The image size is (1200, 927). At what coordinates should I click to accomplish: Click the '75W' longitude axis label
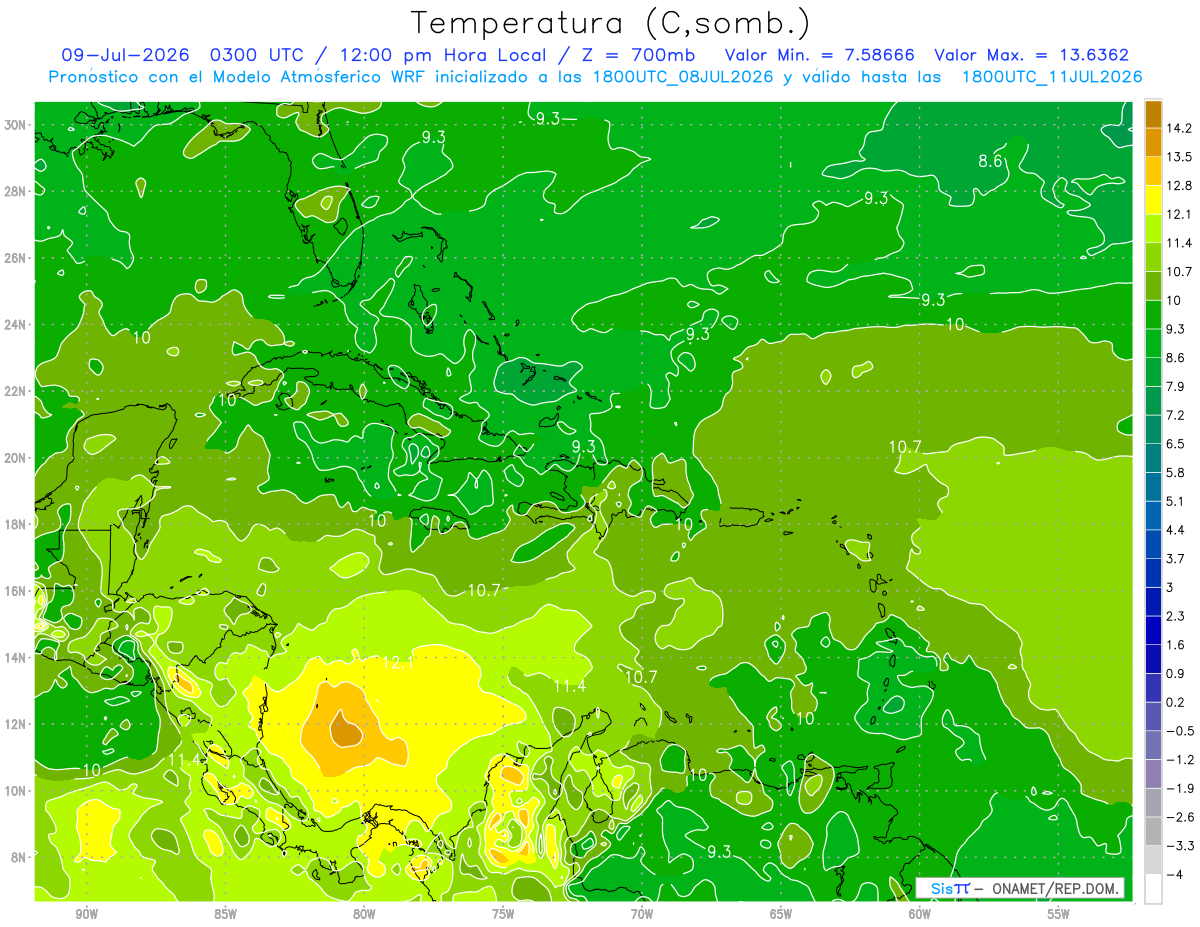pos(503,915)
